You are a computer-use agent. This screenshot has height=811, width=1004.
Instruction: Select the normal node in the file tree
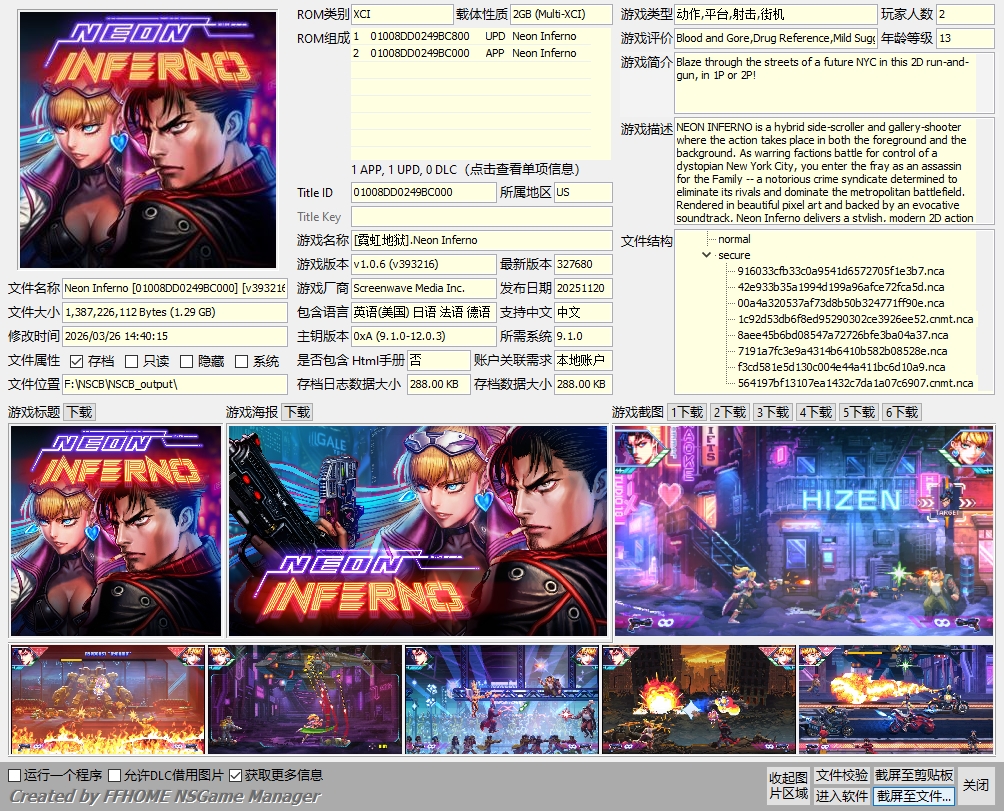click(733, 239)
